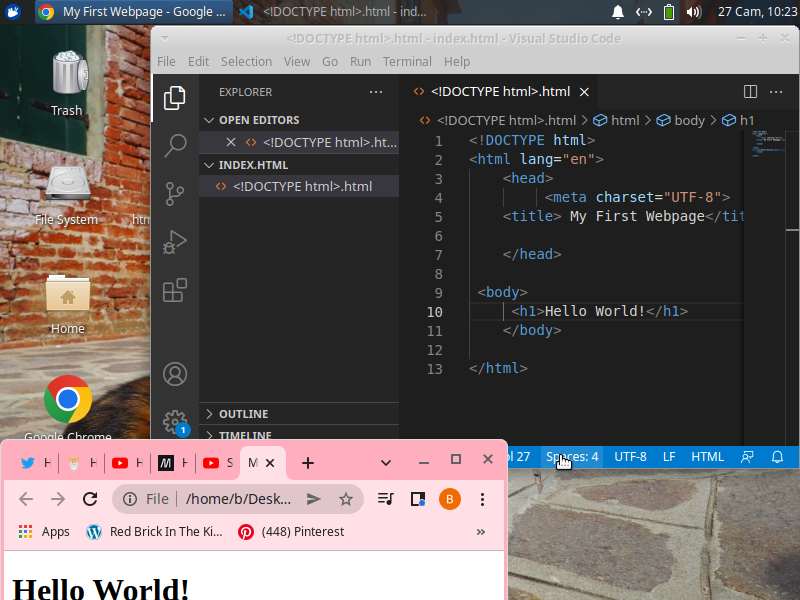This screenshot has width=800, height=600.
Task: Expand the Outline section
Action: (244, 414)
